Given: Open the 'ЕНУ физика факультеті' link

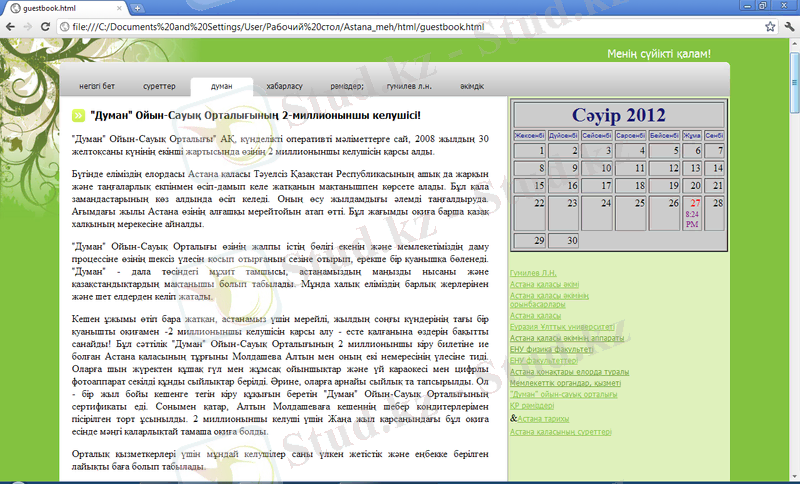Looking at the screenshot, I should click(552, 349).
